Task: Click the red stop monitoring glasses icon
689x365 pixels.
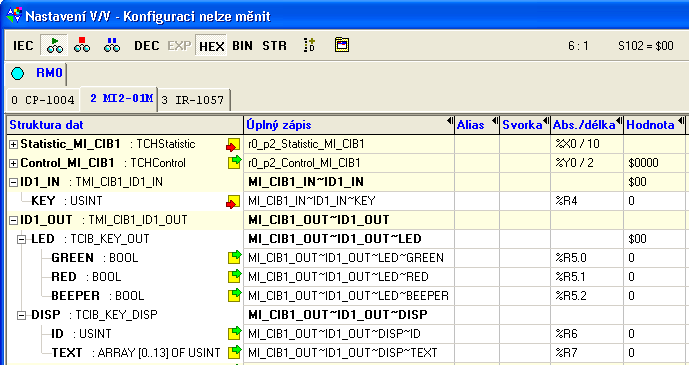Action: [82, 45]
